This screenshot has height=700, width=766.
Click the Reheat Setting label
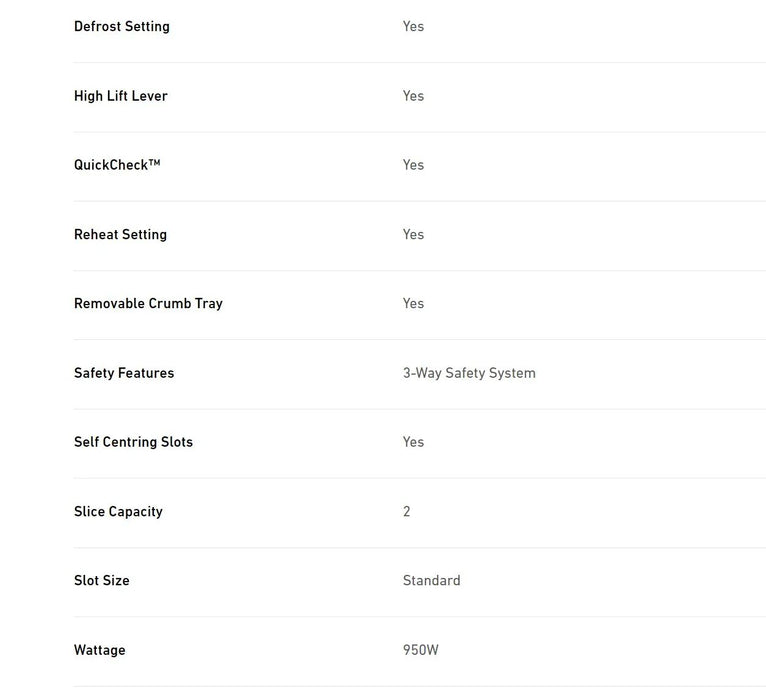(x=120, y=235)
